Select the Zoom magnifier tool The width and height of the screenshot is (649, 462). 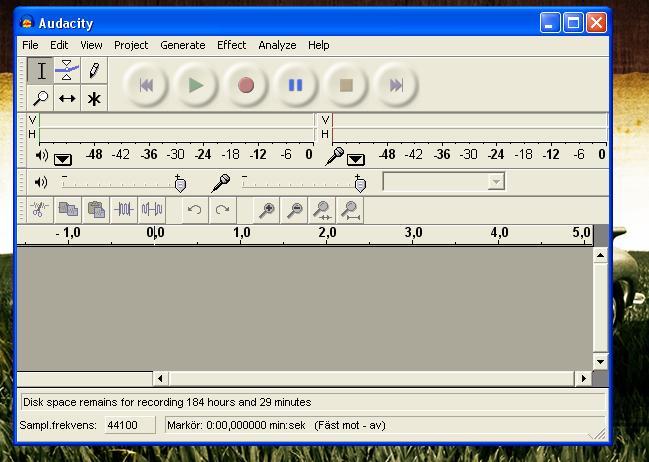tap(41, 98)
